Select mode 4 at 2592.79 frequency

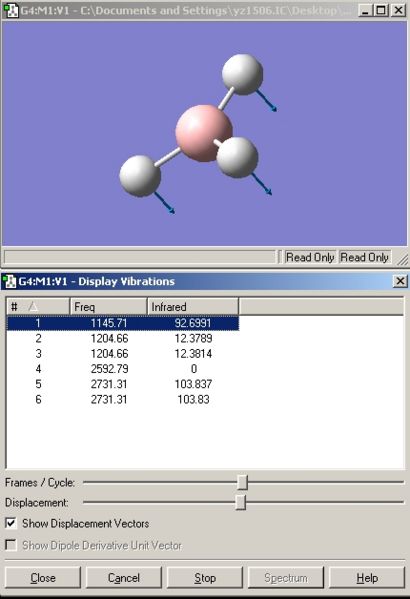click(x=123, y=369)
